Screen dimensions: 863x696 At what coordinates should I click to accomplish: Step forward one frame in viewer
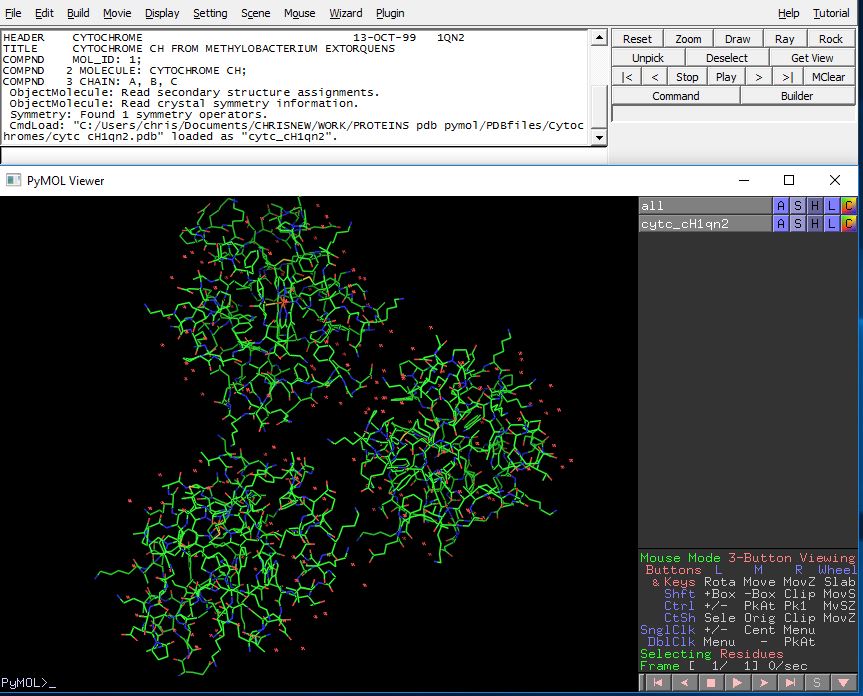764,683
